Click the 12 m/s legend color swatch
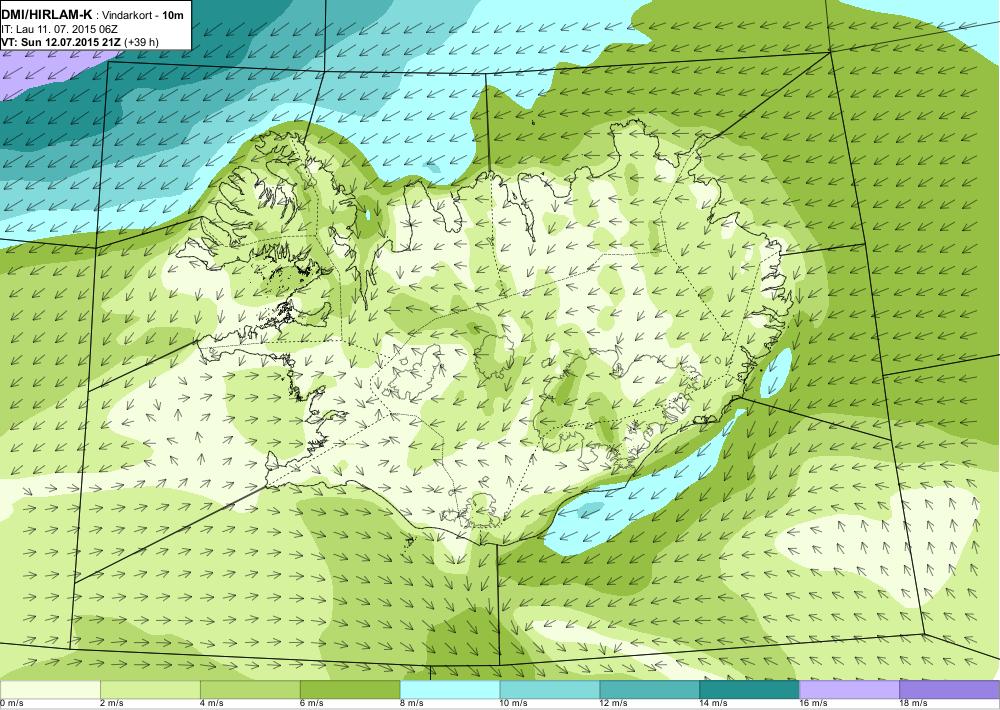 (650, 690)
